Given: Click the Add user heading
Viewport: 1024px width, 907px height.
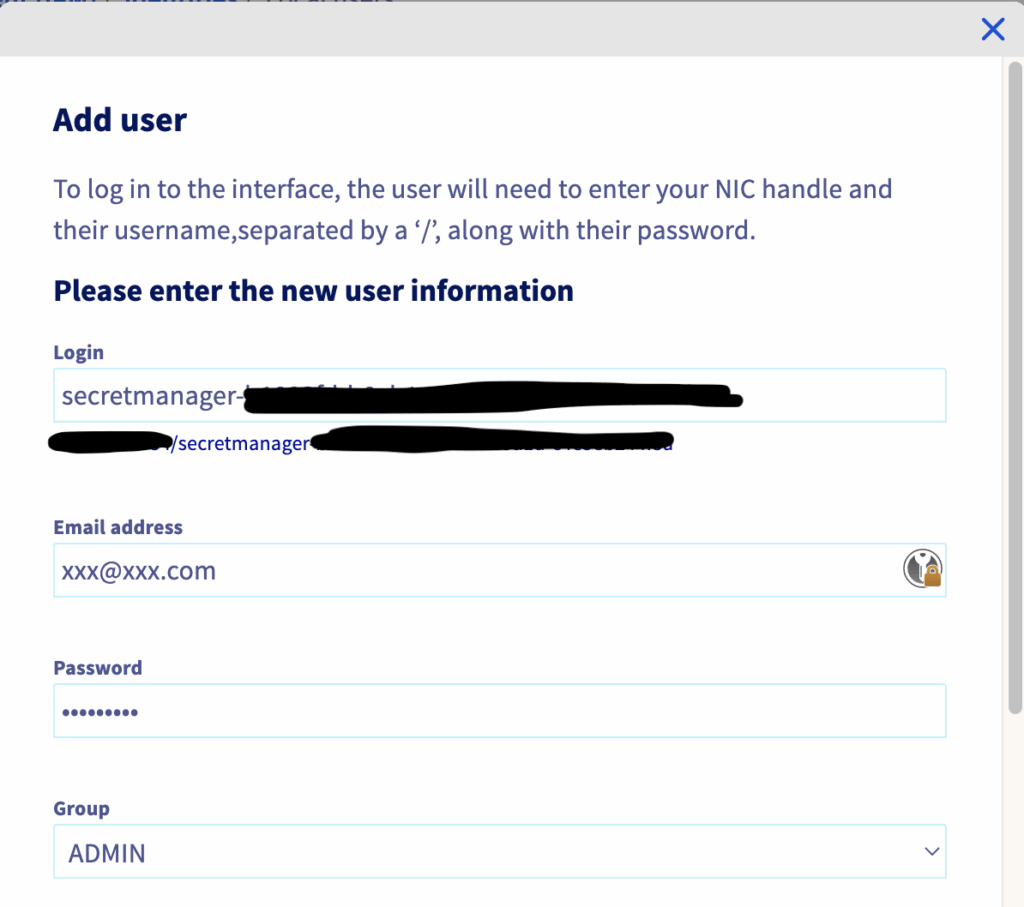Looking at the screenshot, I should tap(120, 120).
